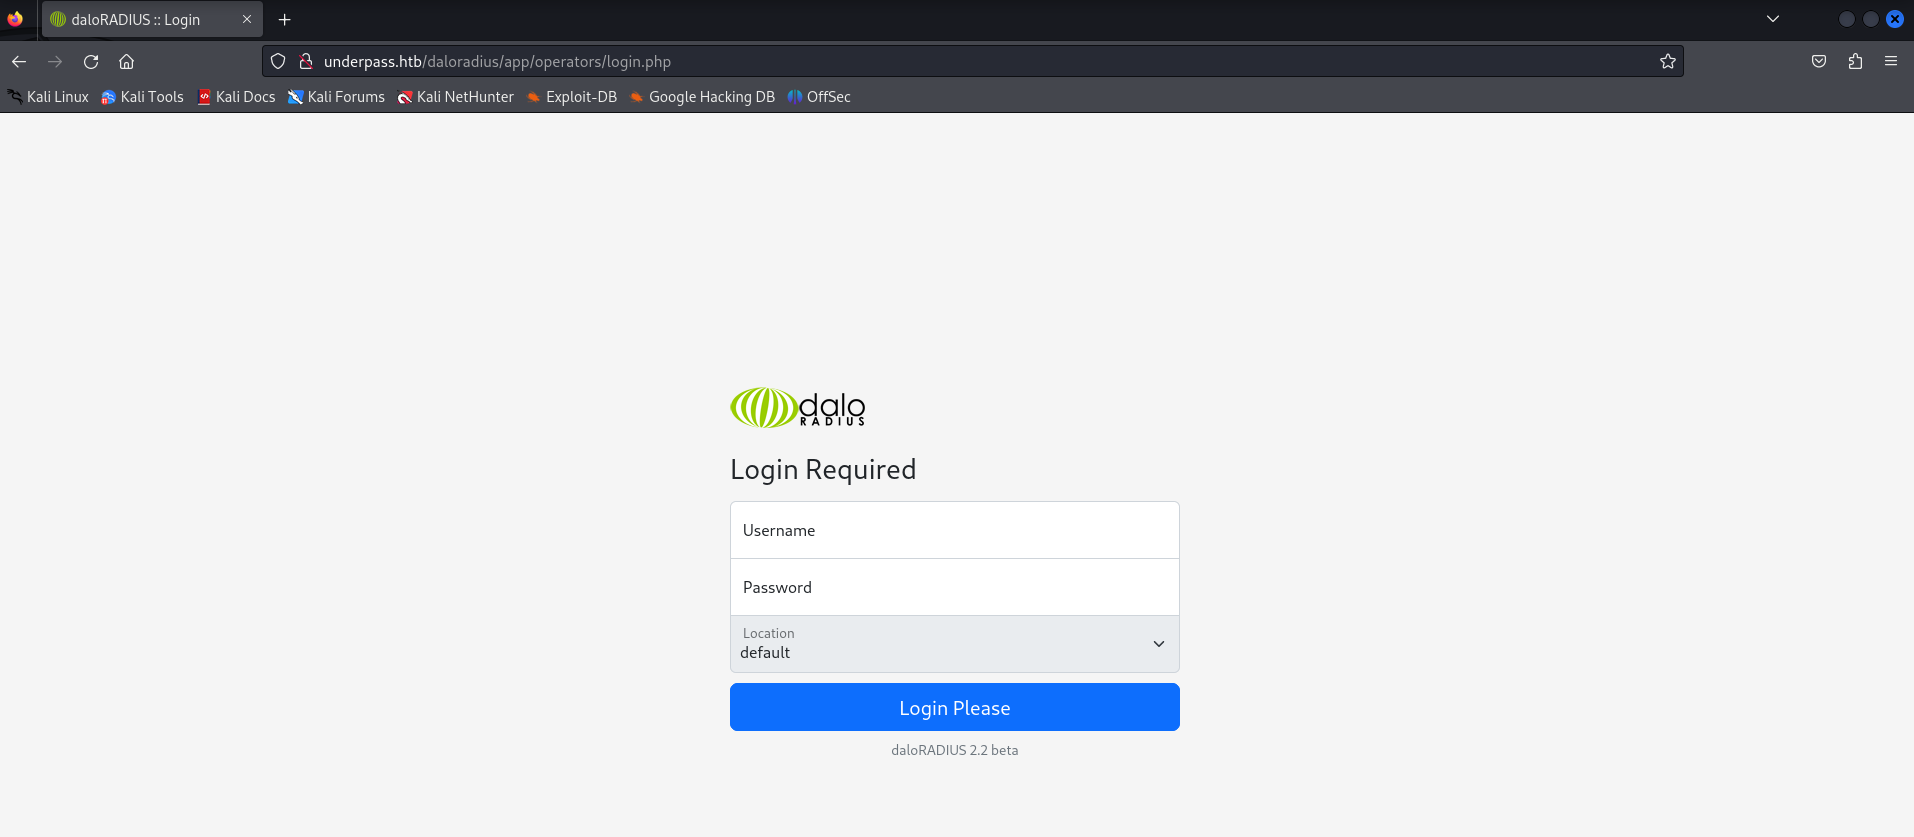Click the daloRADIUS 2.2 beta text
This screenshot has height=837, width=1914.
click(955, 750)
